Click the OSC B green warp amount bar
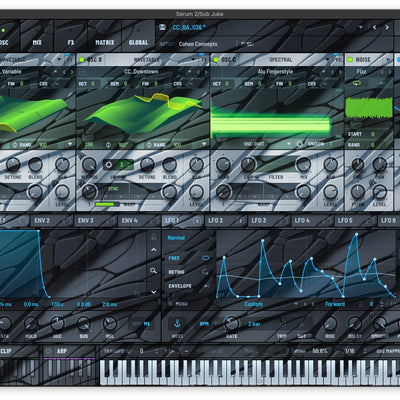Screen dimensions: 400x400 [107, 204]
